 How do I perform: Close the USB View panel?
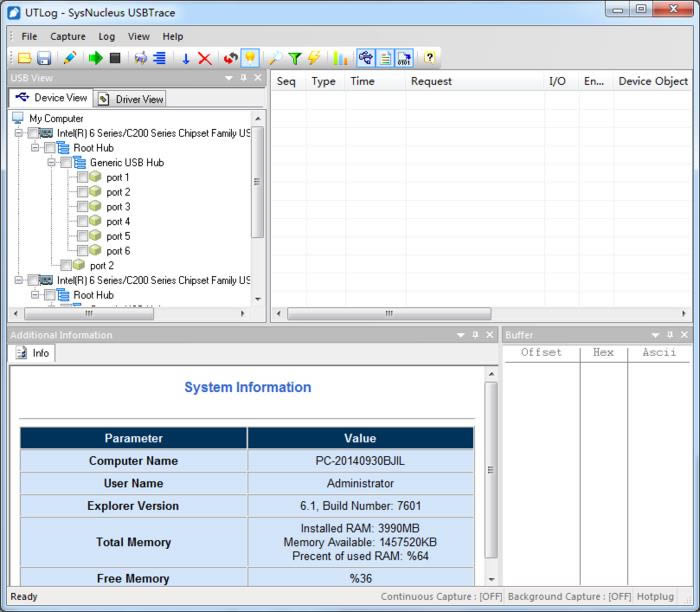coord(258,78)
